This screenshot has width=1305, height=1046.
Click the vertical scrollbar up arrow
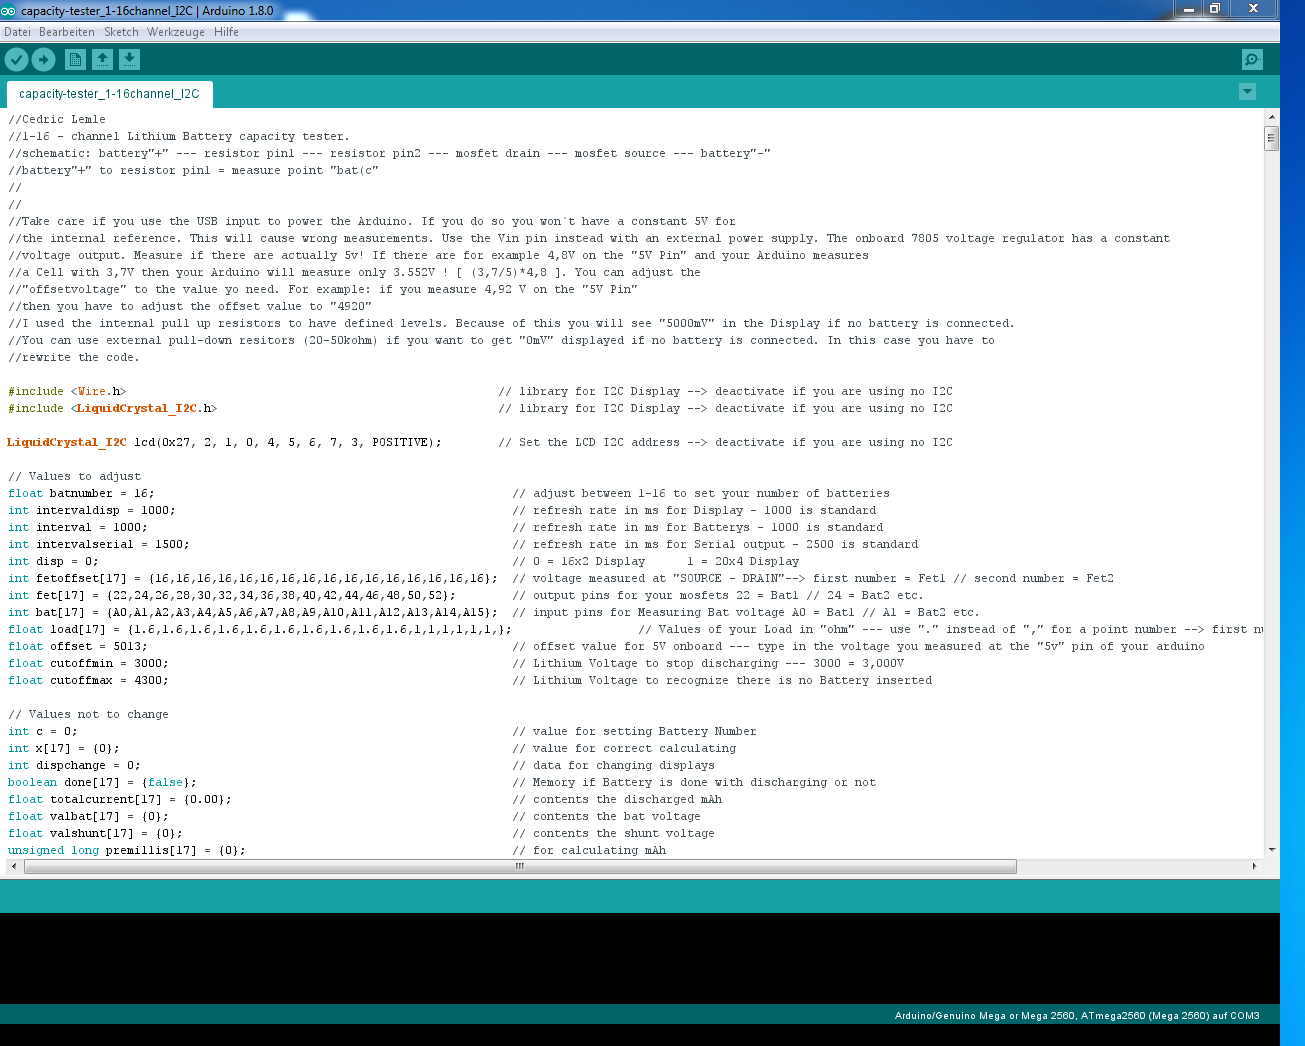point(1272,116)
